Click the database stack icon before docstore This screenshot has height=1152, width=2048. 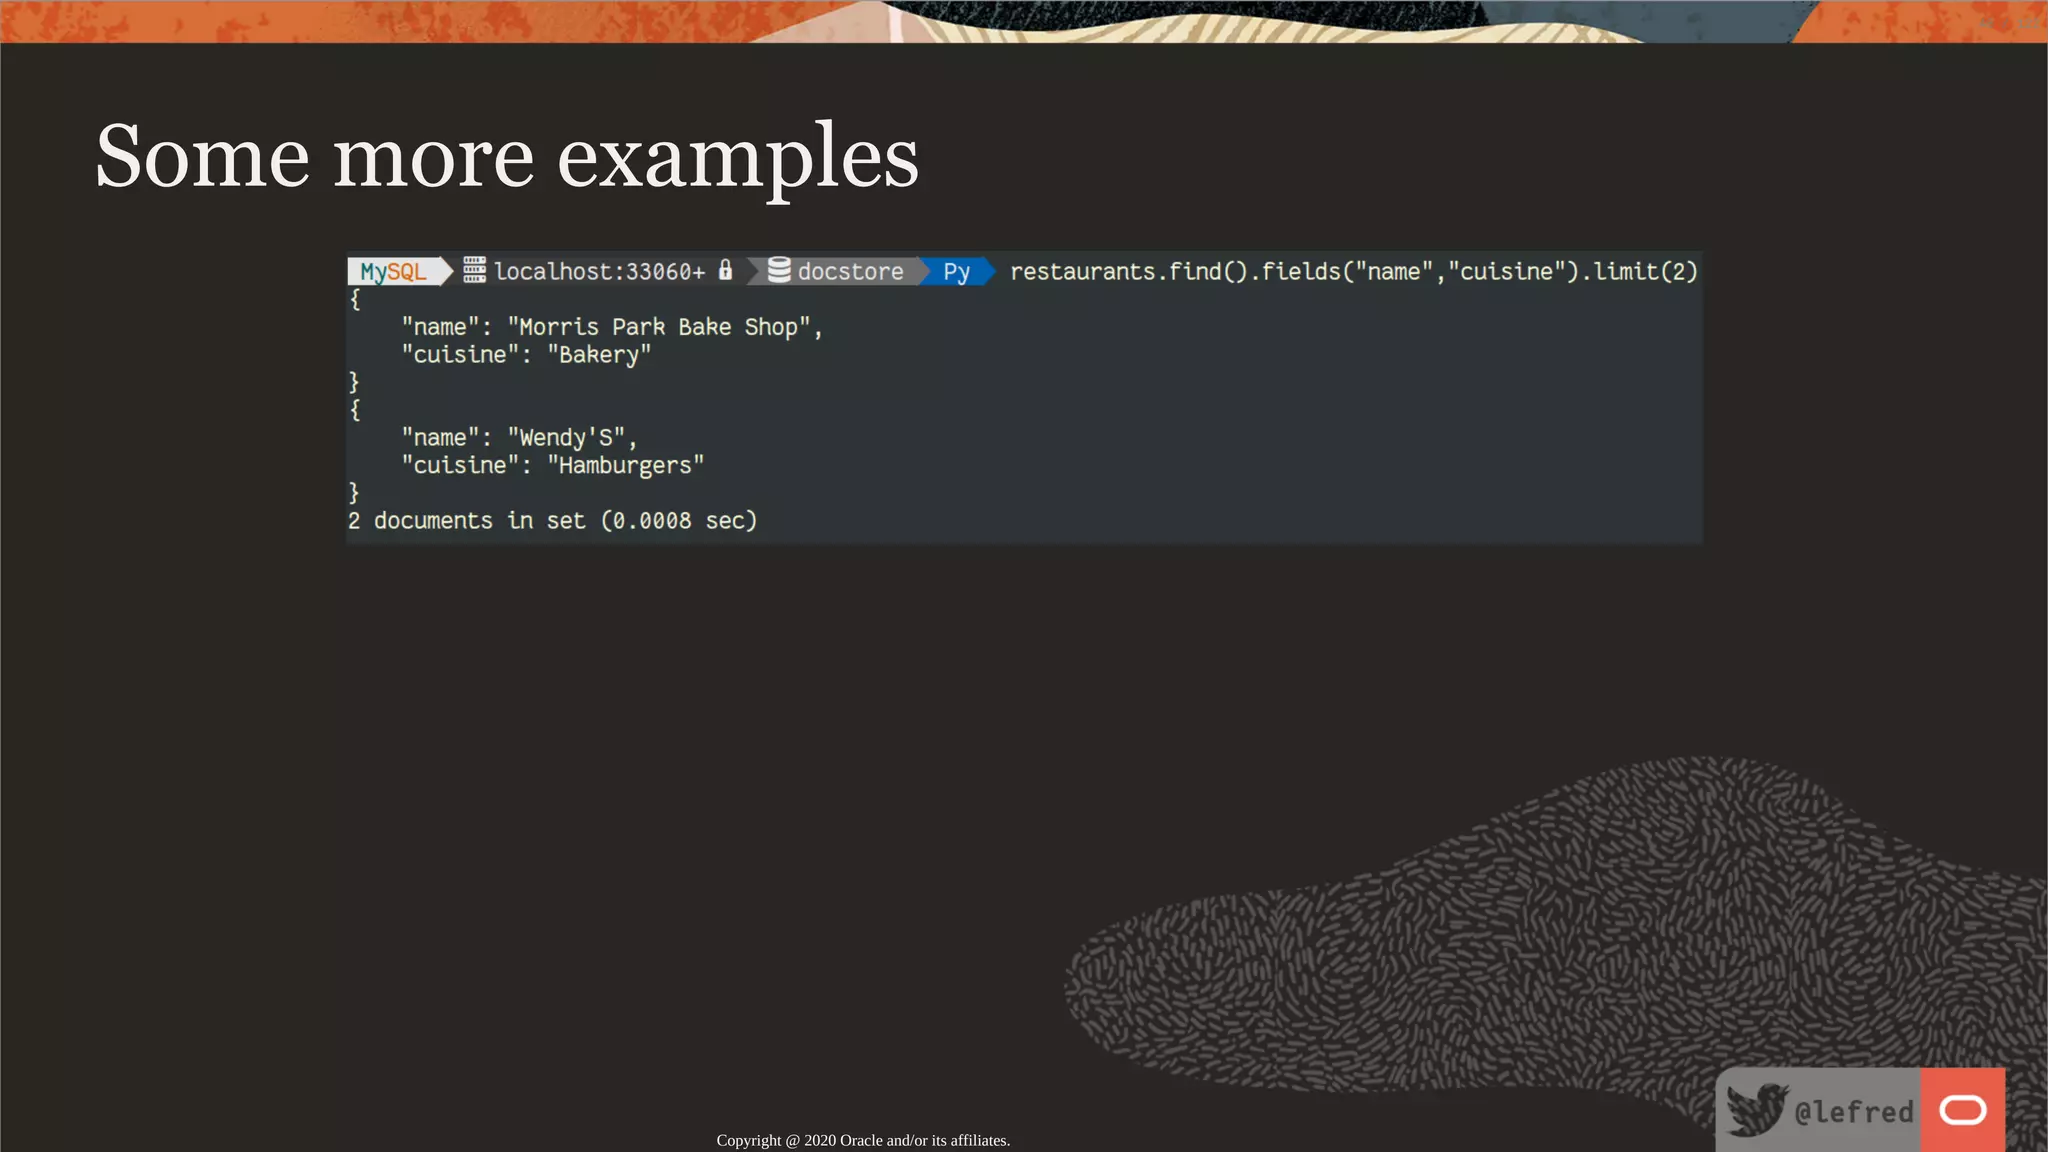click(x=779, y=270)
